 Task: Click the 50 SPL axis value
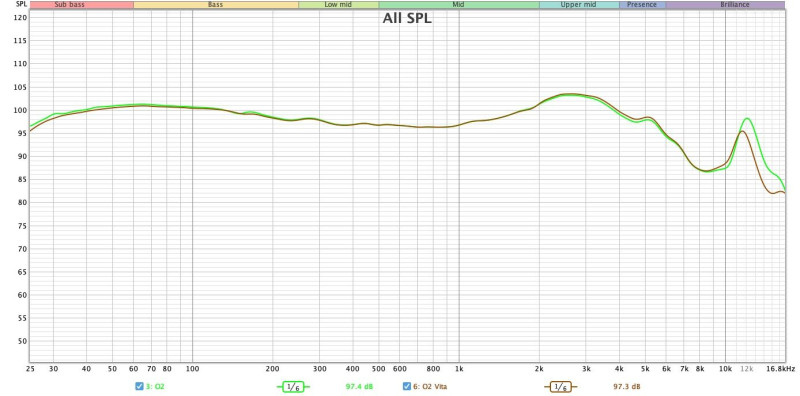[x=23, y=341]
